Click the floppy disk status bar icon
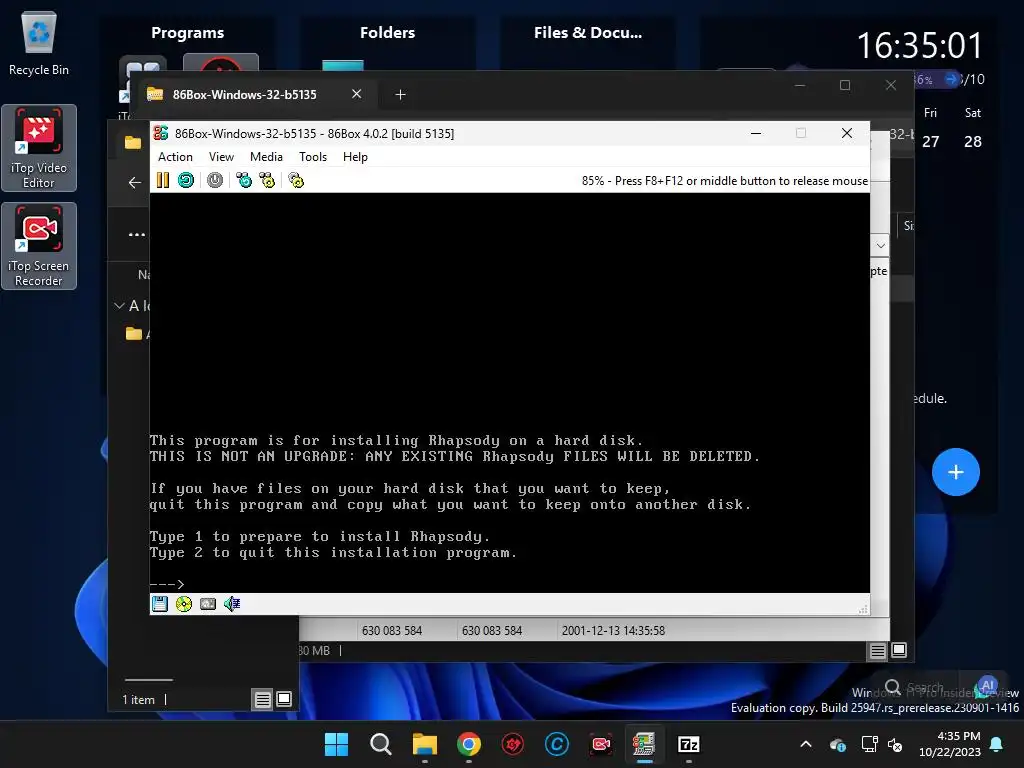This screenshot has width=1024, height=768. coord(159,604)
